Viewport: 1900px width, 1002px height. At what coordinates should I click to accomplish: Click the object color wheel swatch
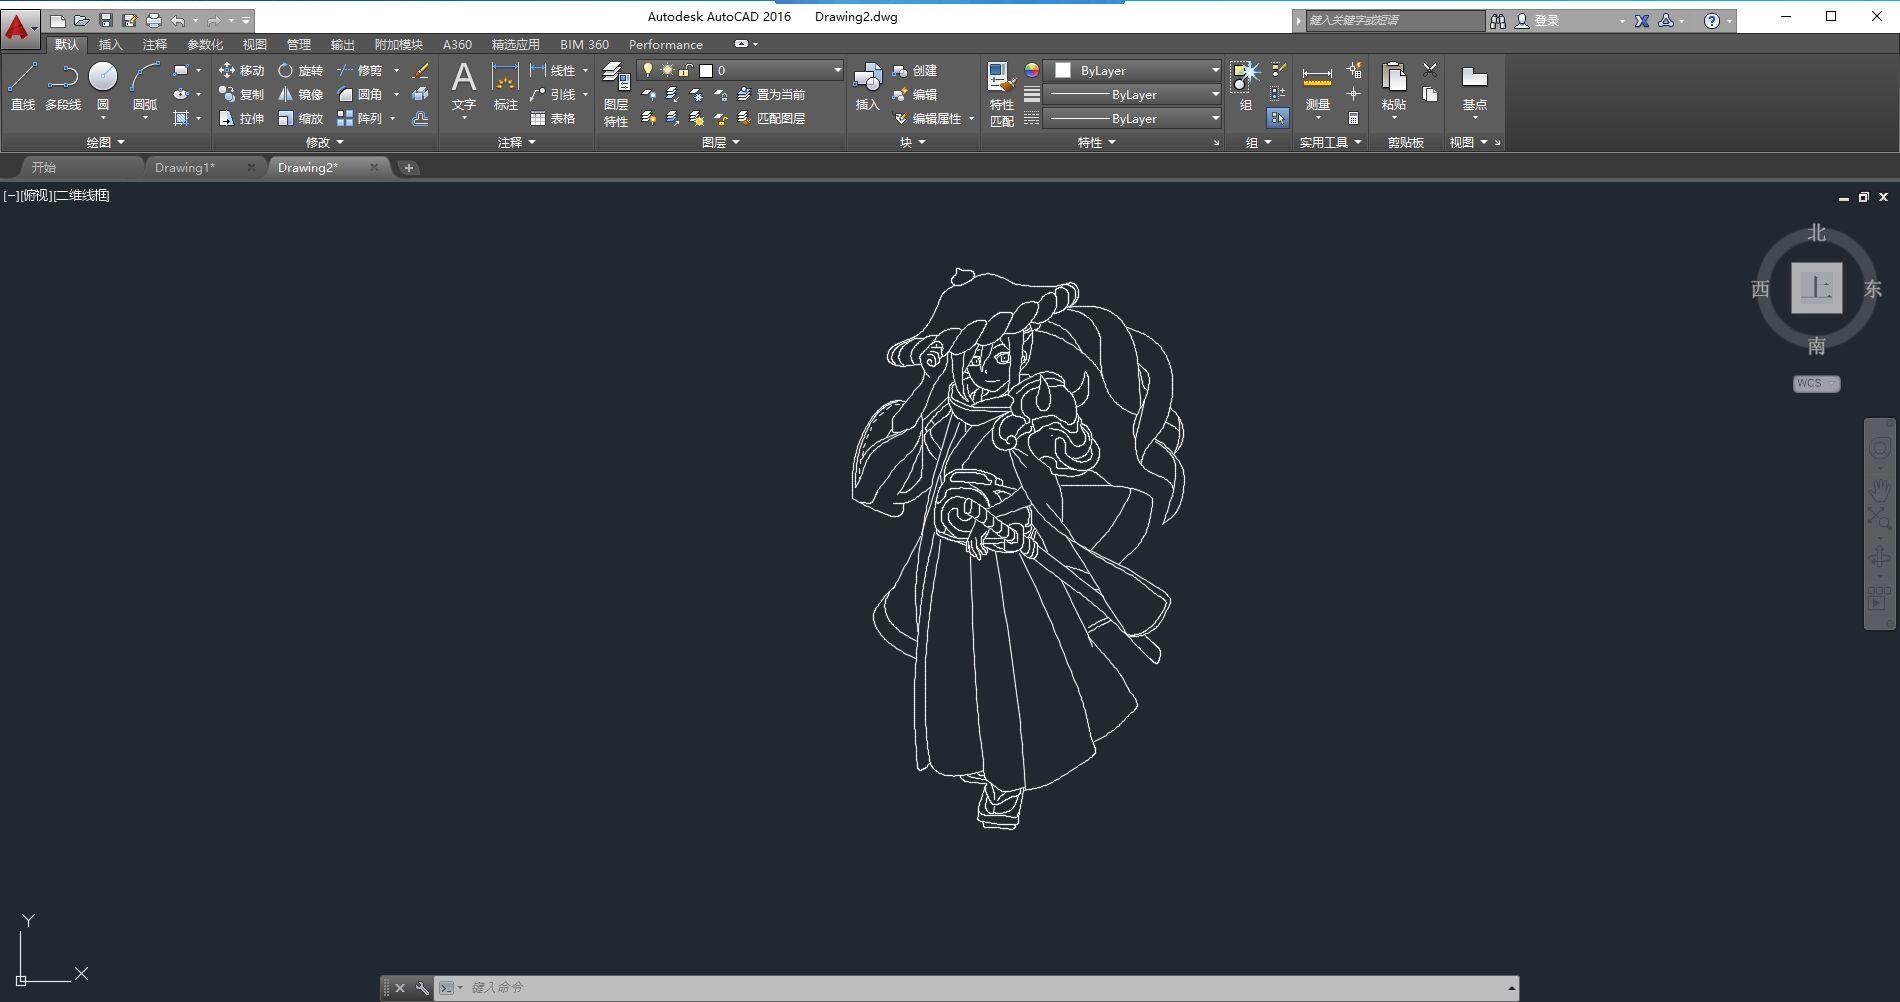1031,70
